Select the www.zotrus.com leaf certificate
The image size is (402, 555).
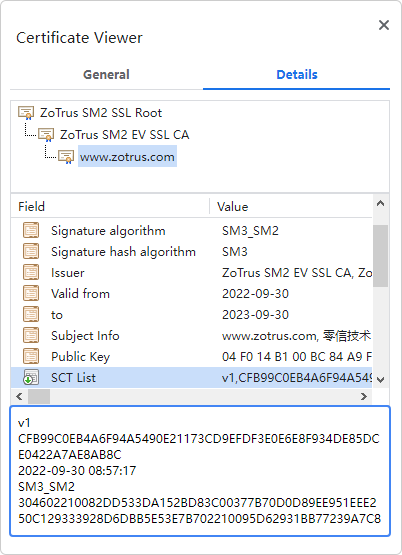click(x=127, y=156)
